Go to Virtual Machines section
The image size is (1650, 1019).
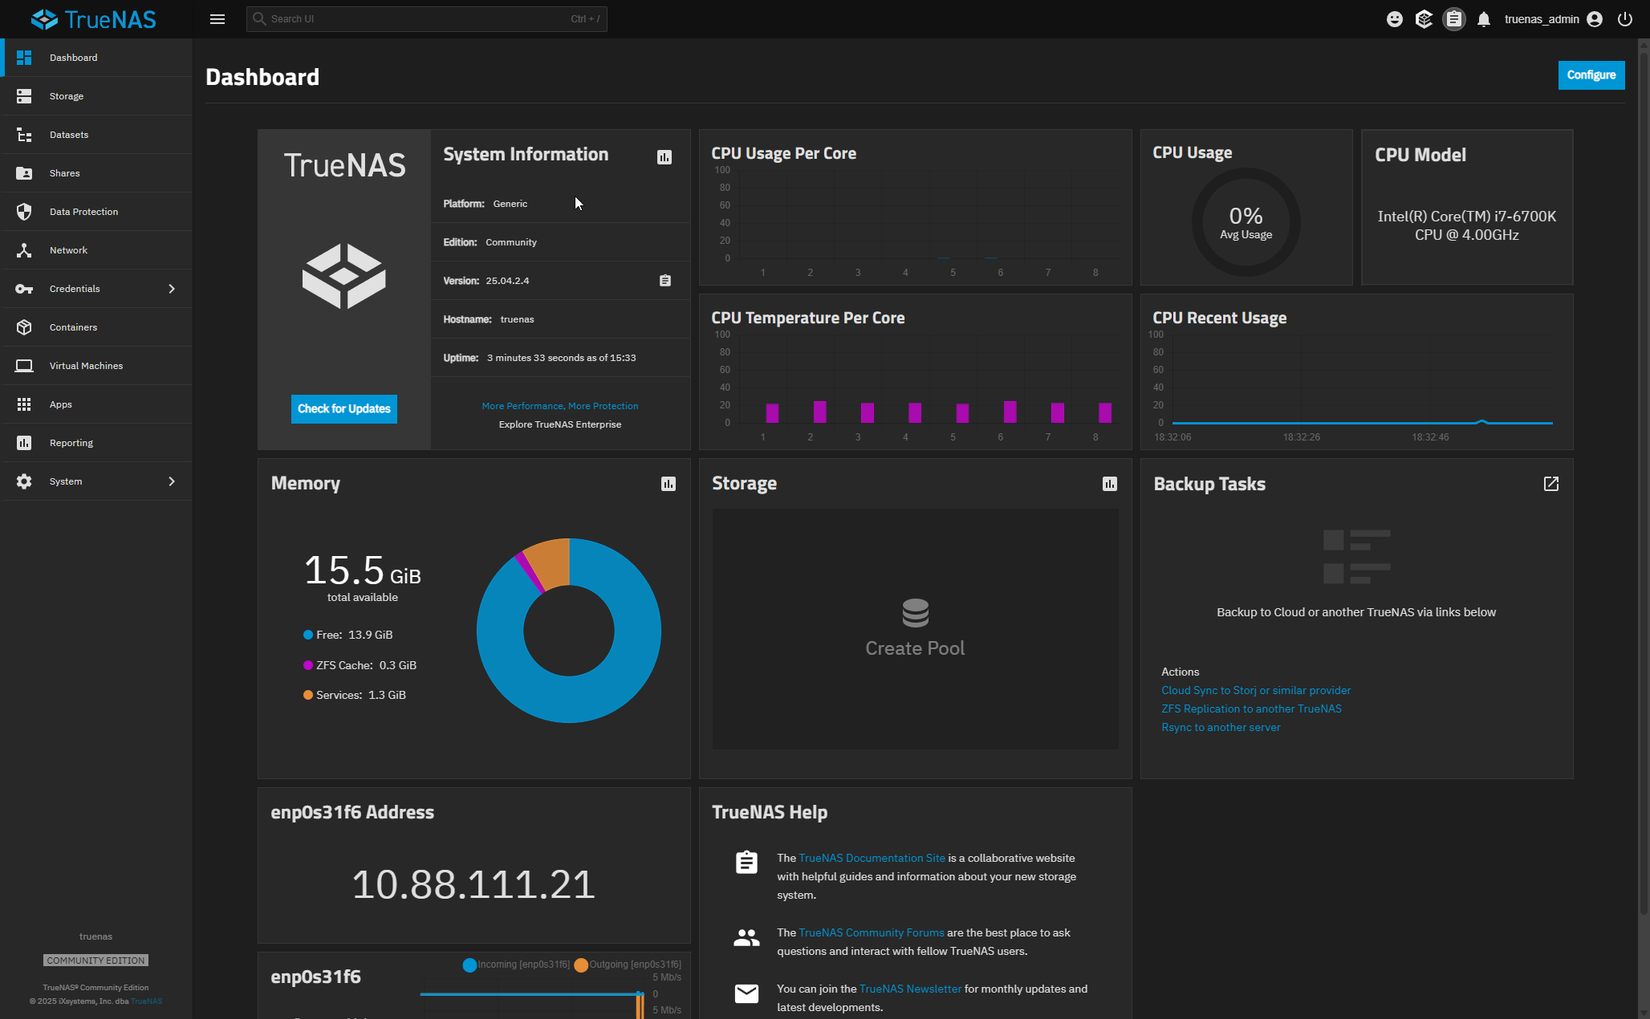tap(87, 365)
